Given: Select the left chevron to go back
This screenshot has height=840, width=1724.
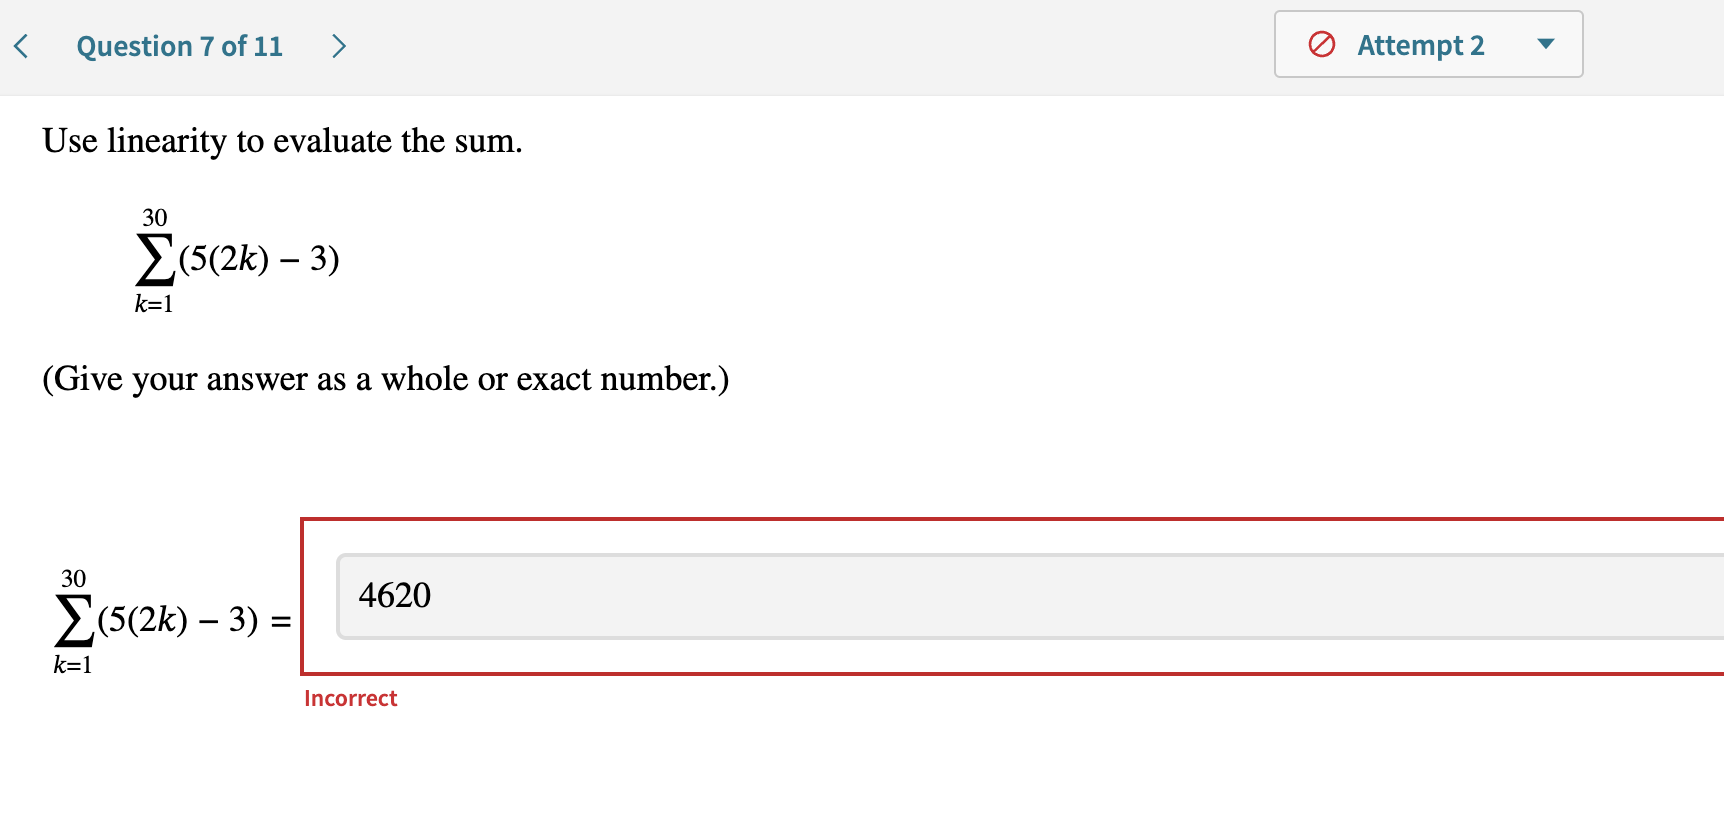Looking at the screenshot, I should coord(21,45).
